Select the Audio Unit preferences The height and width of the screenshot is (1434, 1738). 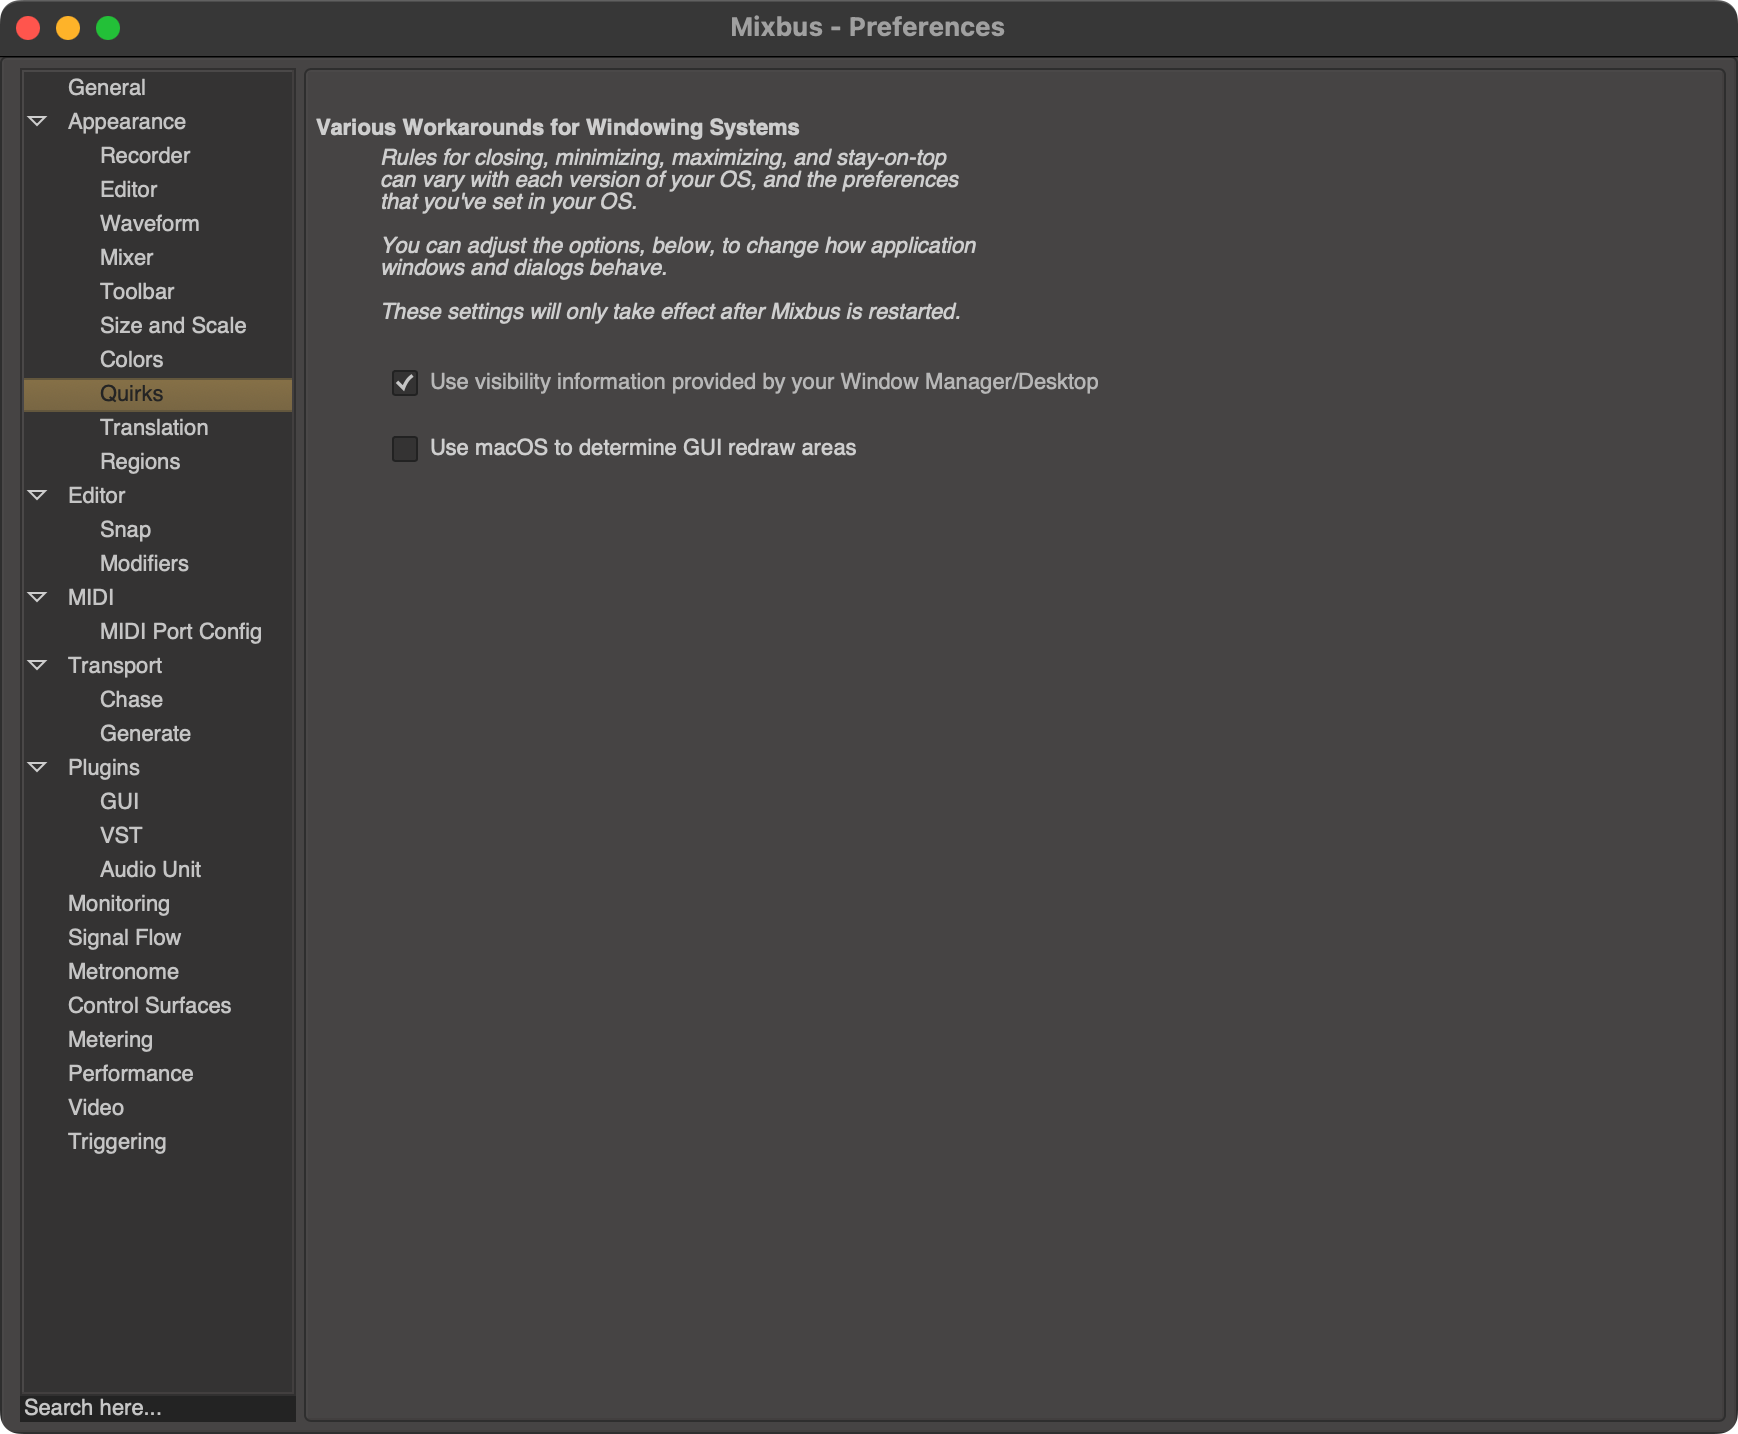click(x=150, y=869)
